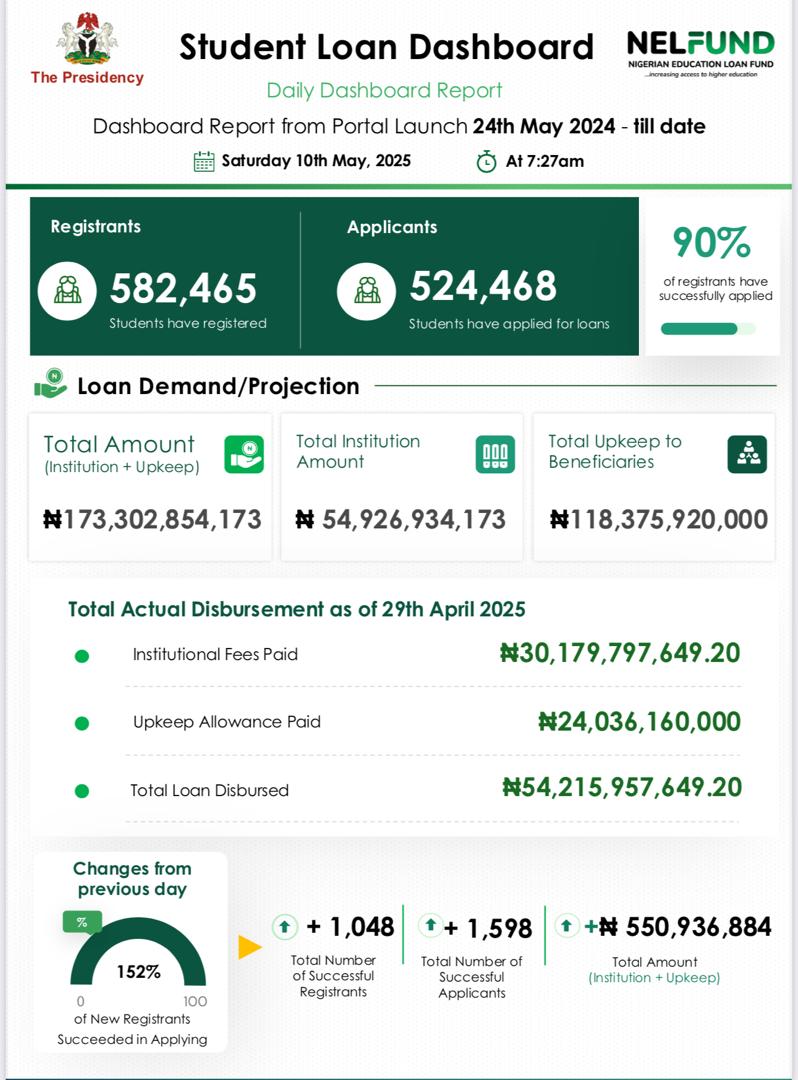Viewport: 798px width, 1080px height.
Task: Click the Daily Dashboard Report subtitle
Action: point(384,91)
